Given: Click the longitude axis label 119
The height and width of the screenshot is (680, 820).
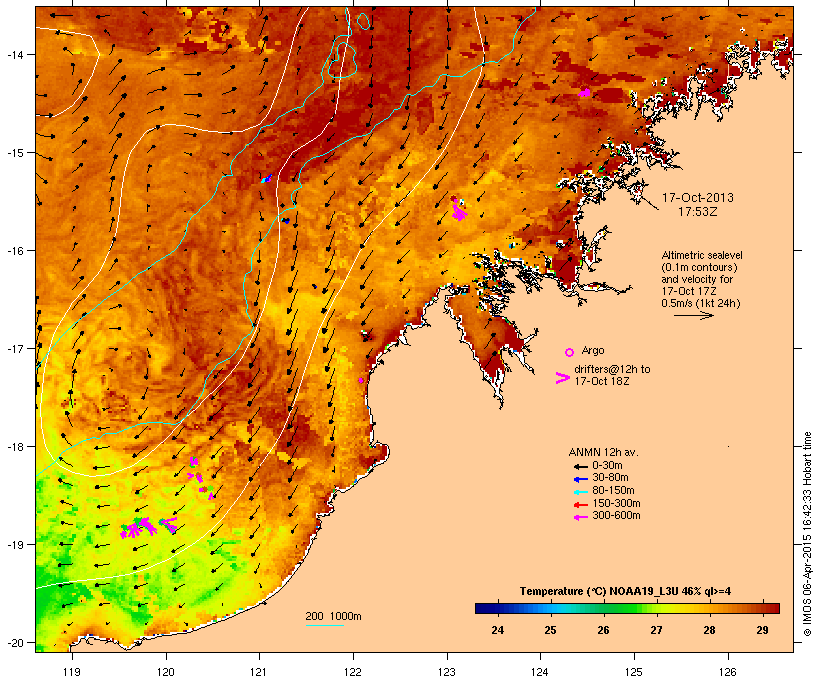Looking at the screenshot, I should (x=72, y=672).
